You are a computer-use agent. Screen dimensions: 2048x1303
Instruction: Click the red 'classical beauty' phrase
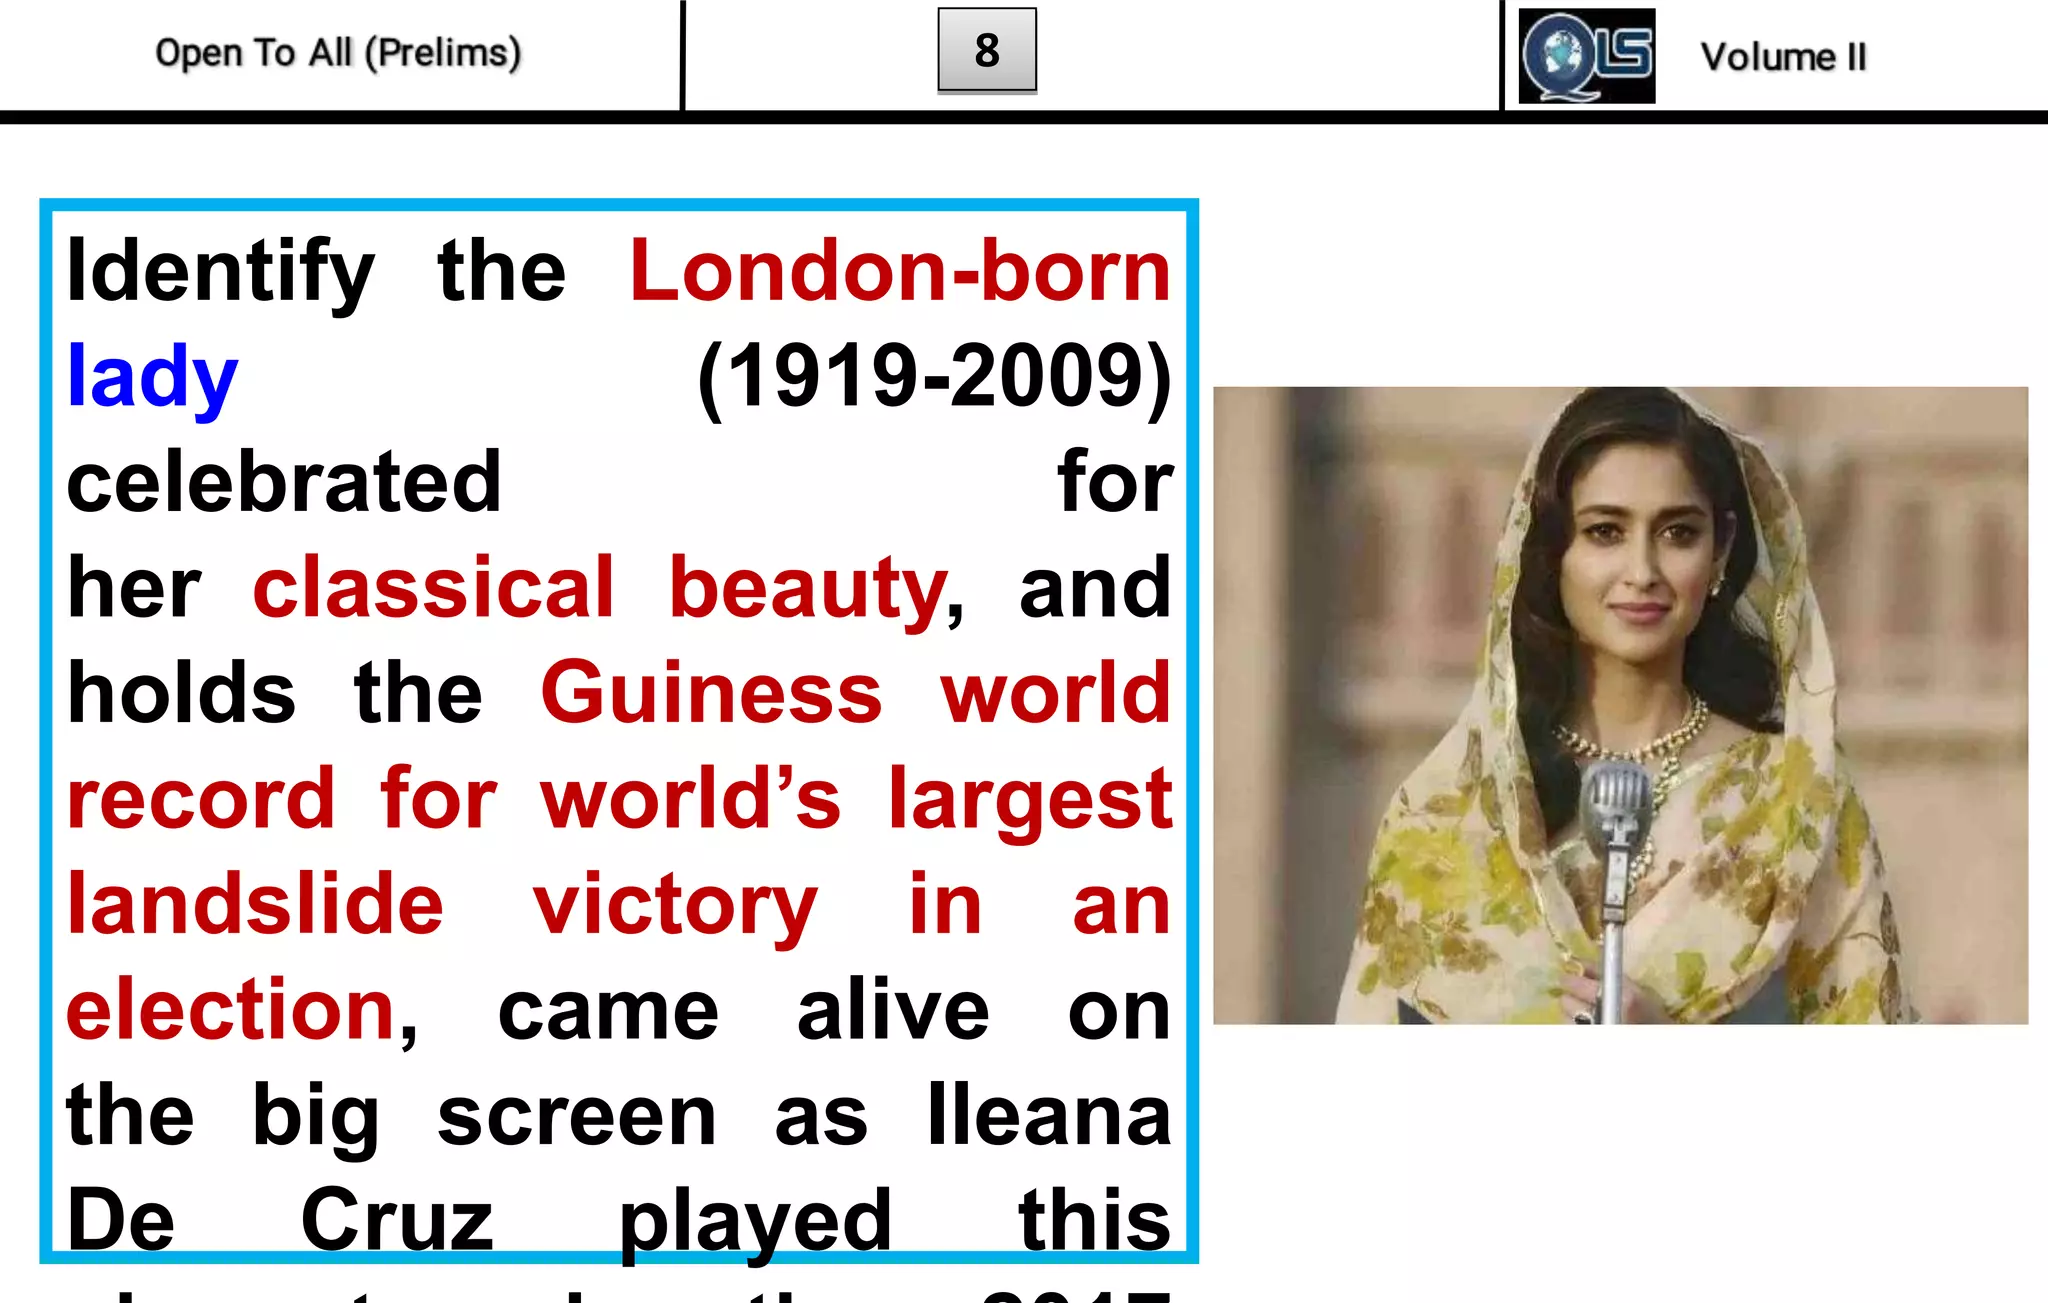click(x=600, y=590)
